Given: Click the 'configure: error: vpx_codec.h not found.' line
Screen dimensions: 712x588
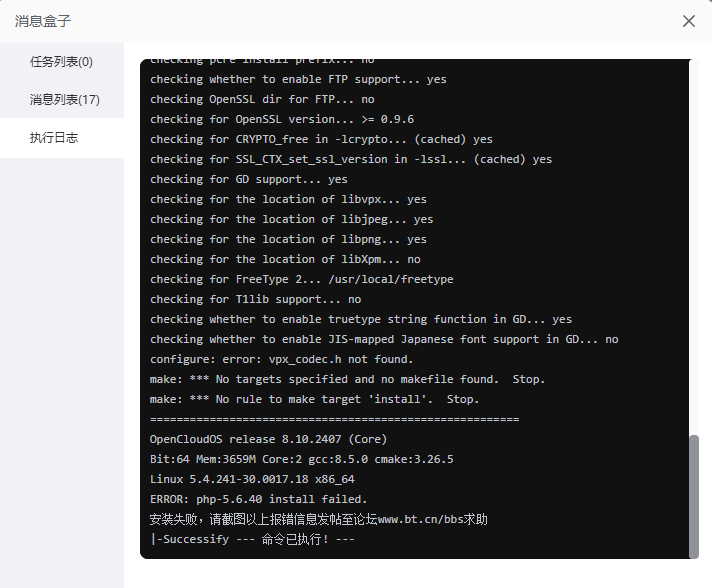Looking at the screenshot, I should coord(282,359).
